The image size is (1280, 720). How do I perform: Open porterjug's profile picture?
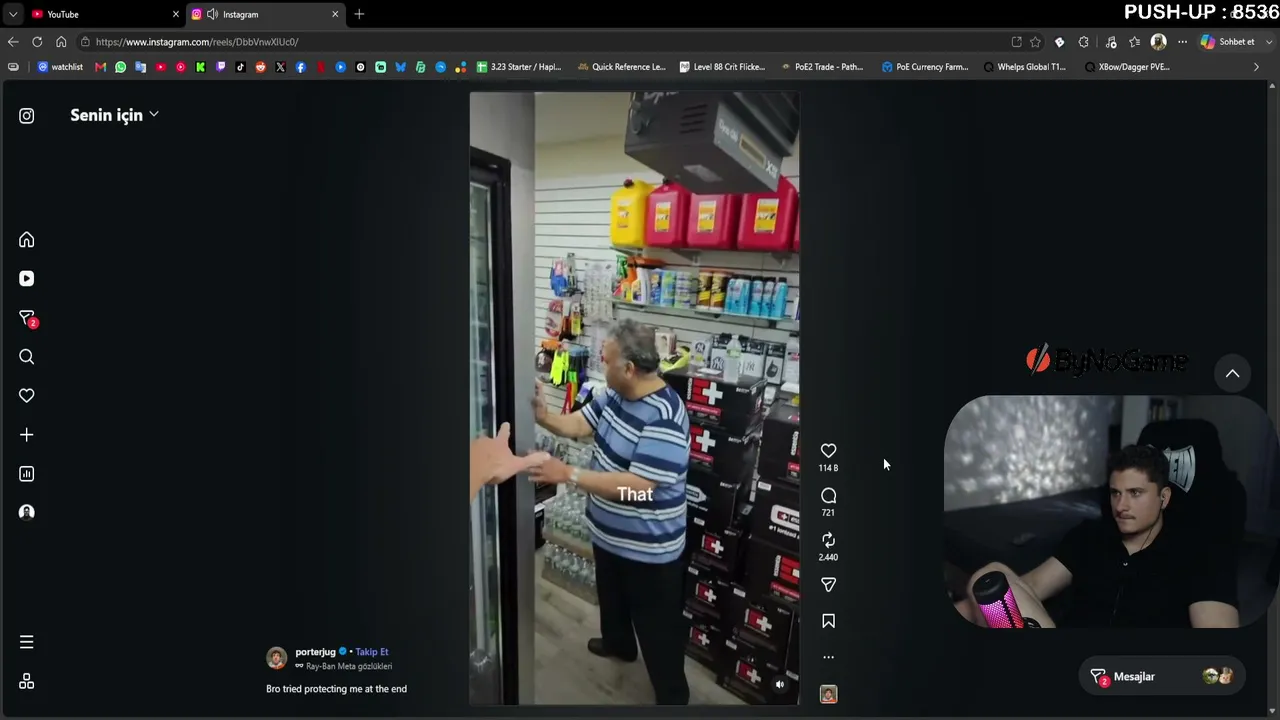tap(277, 658)
